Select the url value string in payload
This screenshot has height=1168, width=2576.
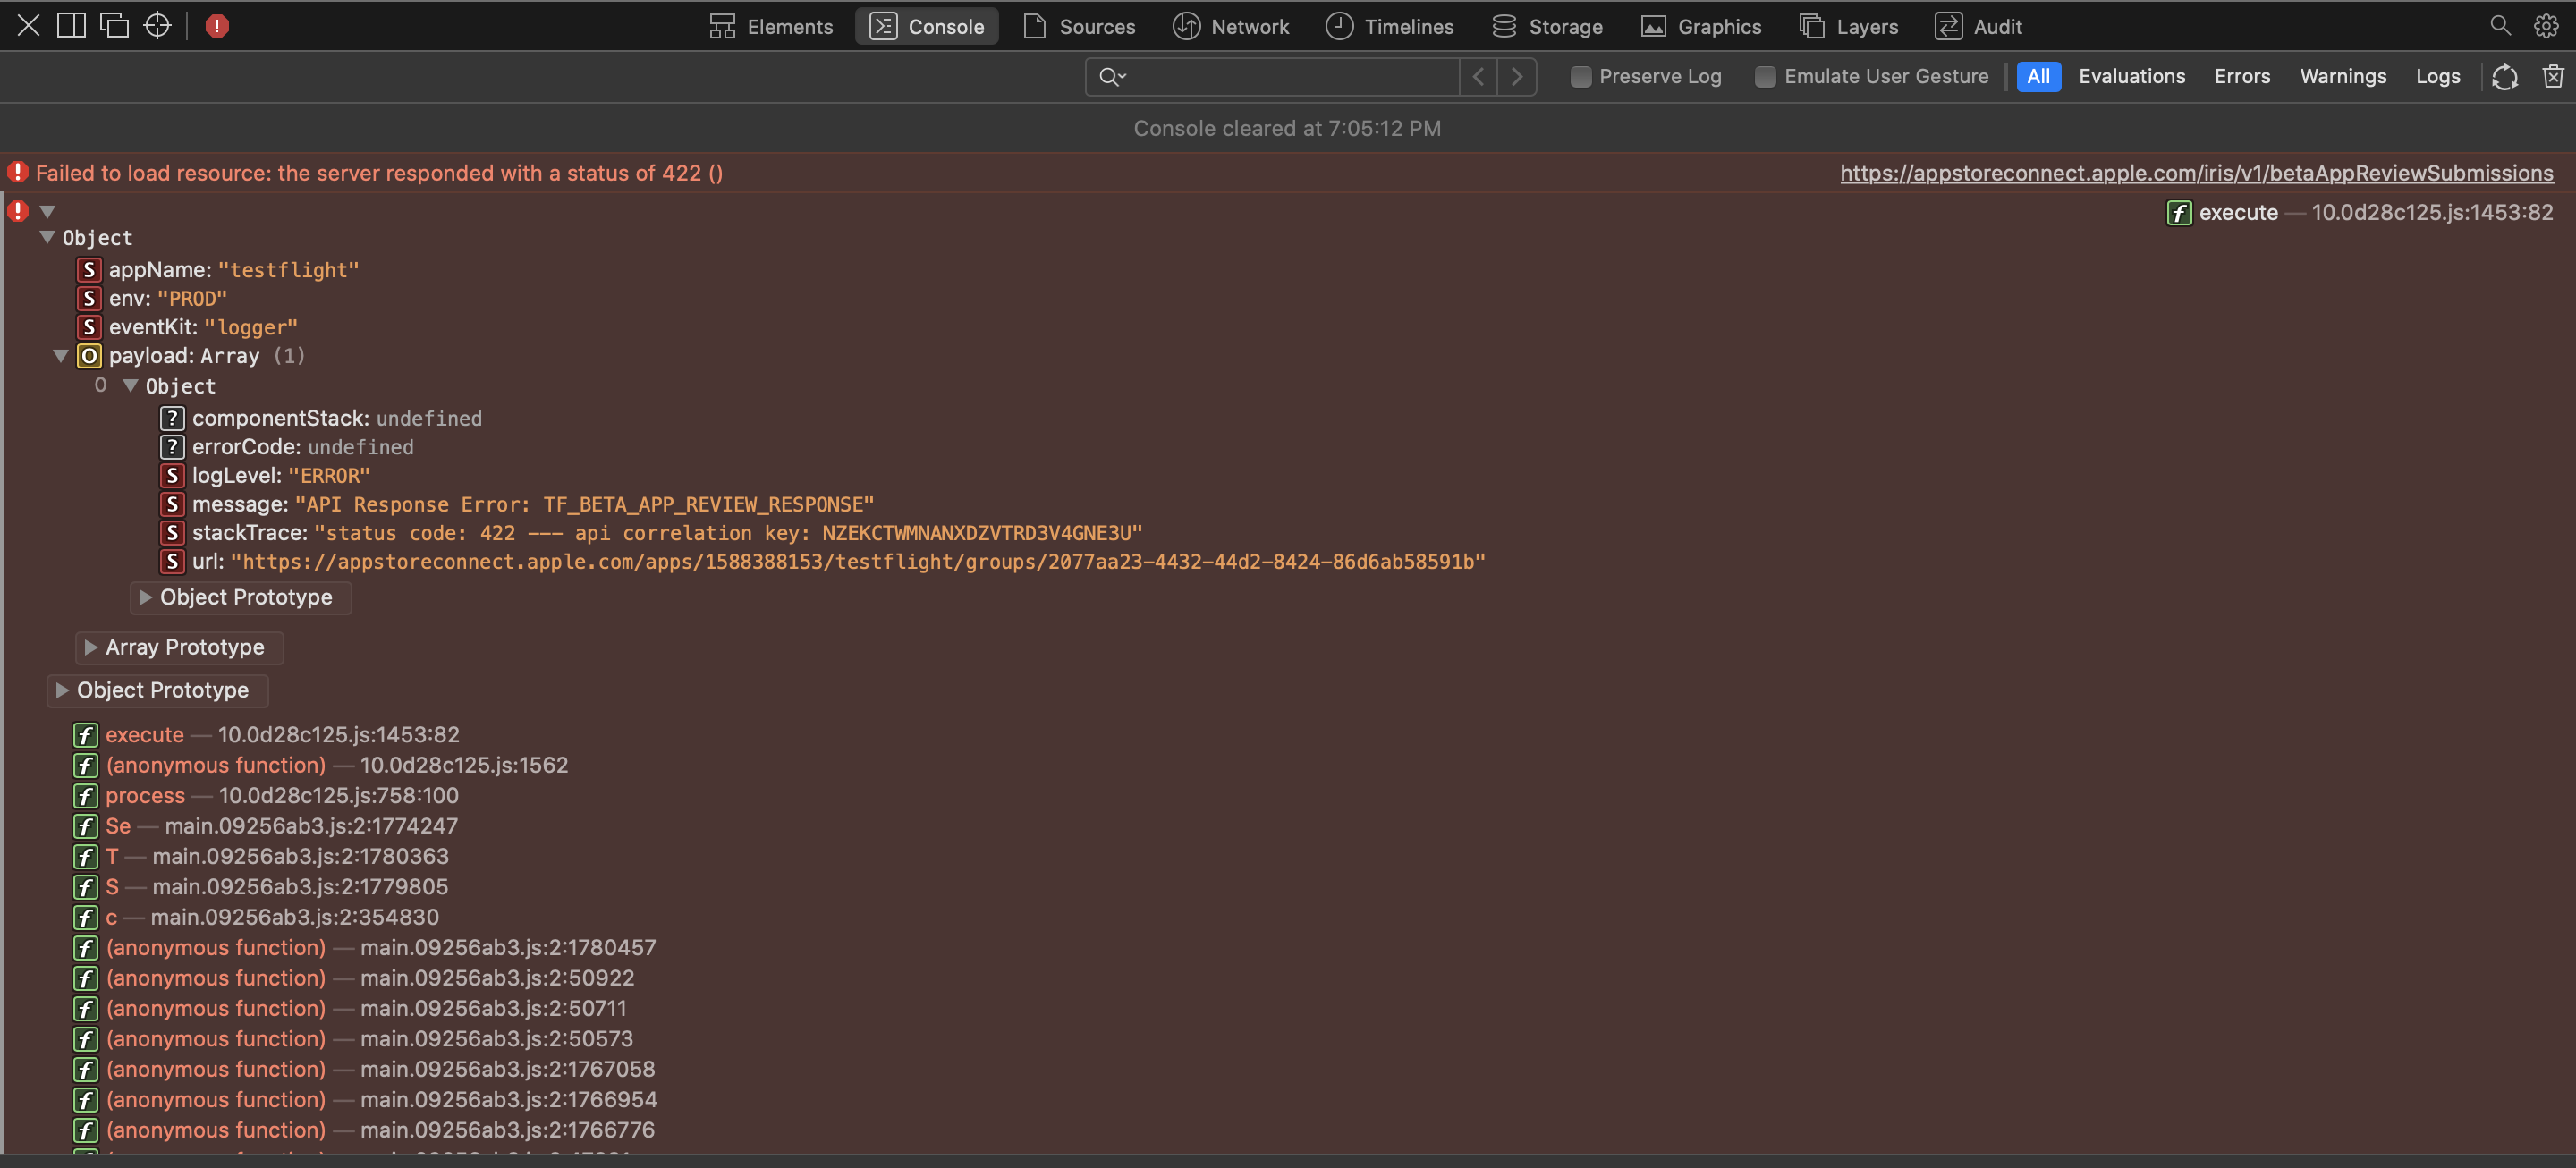click(x=858, y=562)
